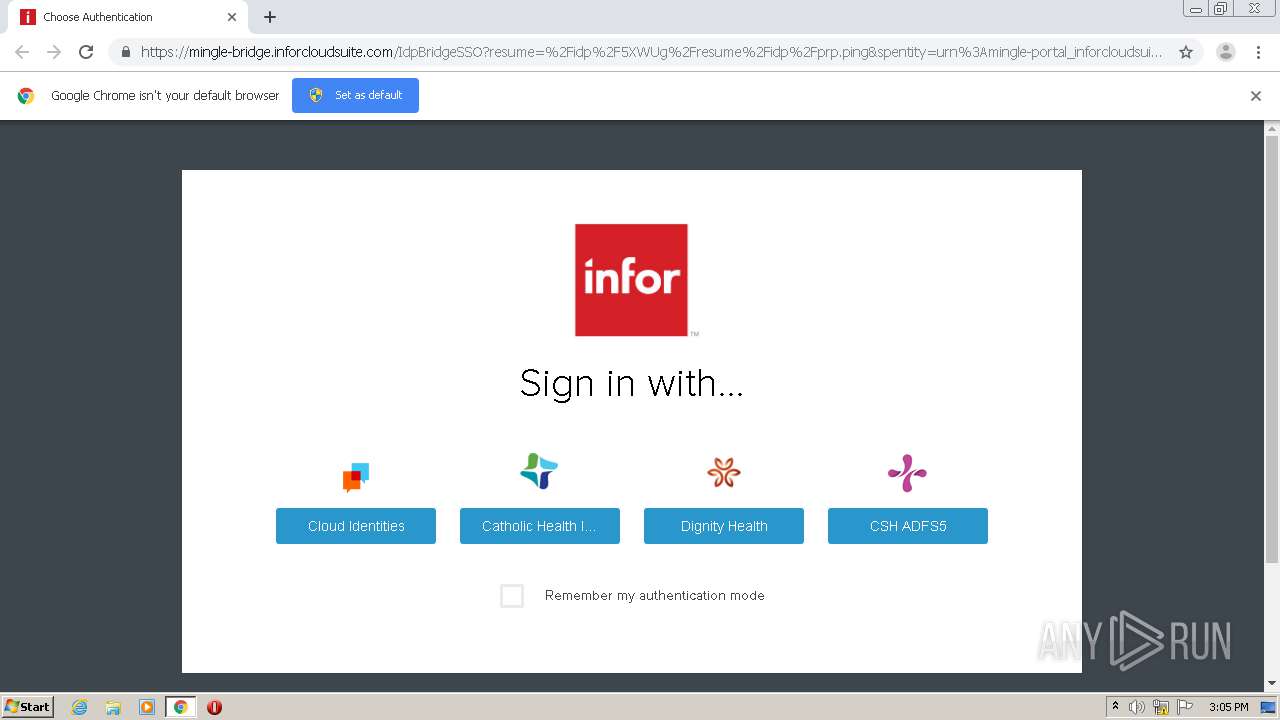Click the Sign in with... heading
The height and width of the screenshot is (720, 1280).
[631, 383]
